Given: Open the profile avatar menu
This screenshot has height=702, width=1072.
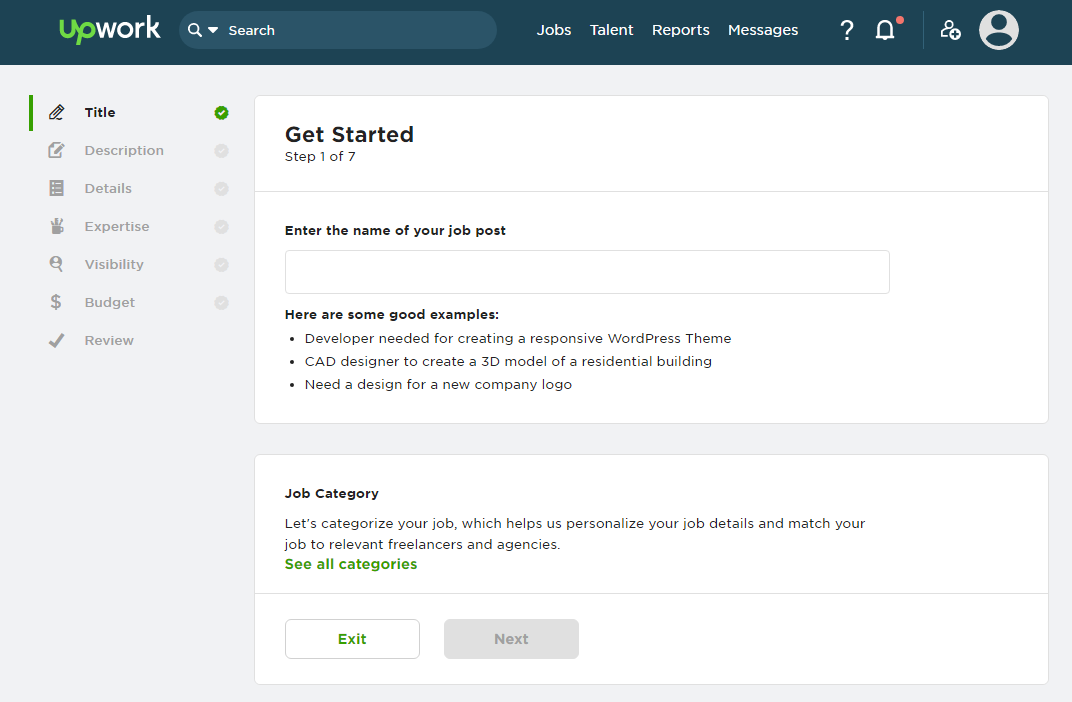Looking at the screenshot, I should click(x=998, y=30).
